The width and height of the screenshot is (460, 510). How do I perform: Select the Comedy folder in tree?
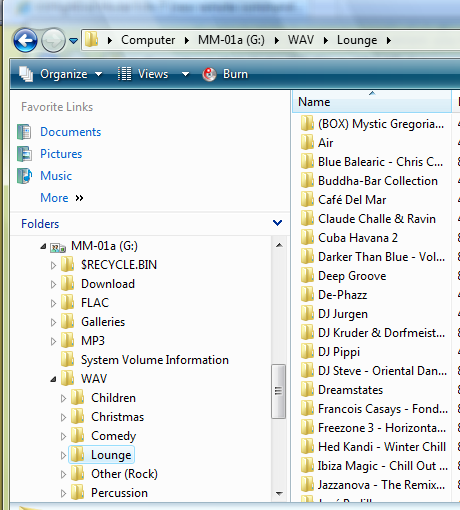click(x=113, y=436)
